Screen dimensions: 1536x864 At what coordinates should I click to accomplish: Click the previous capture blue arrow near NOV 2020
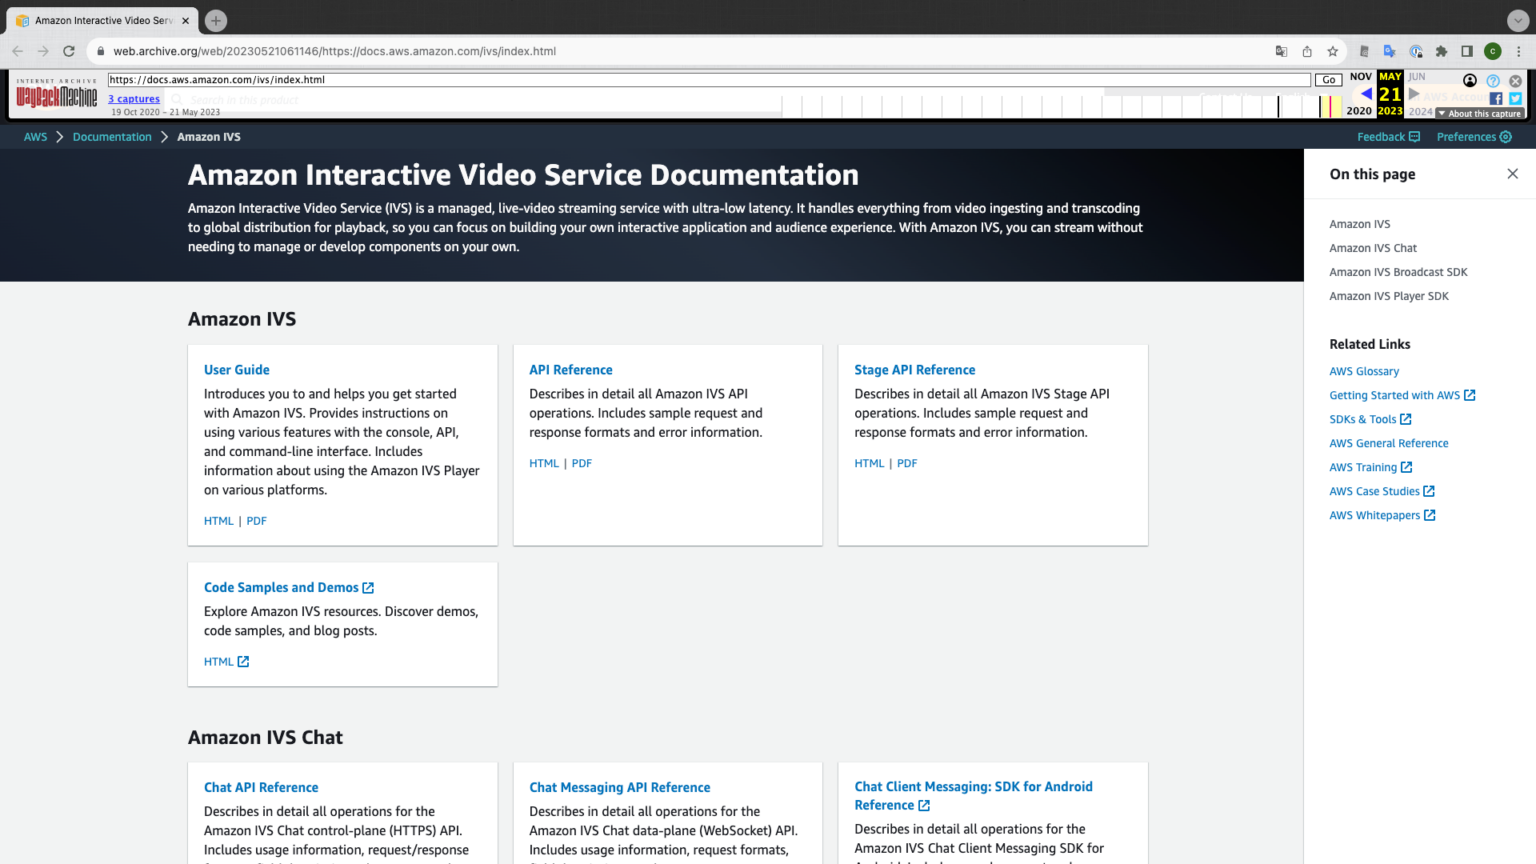[1366, 92]
